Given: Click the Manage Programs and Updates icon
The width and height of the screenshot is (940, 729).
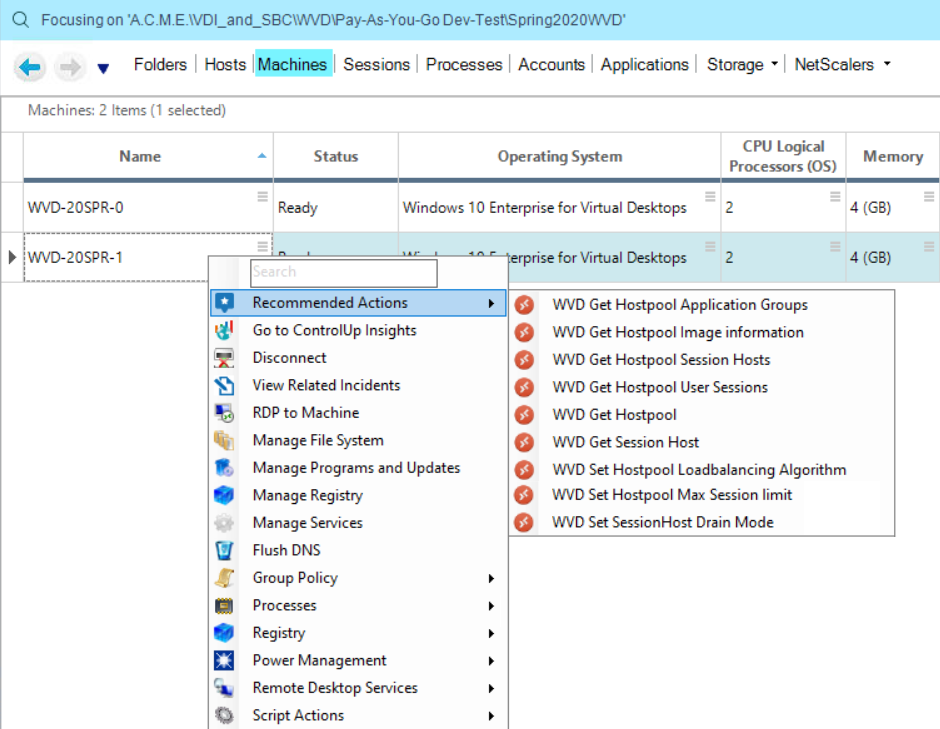Looking at the screenshot, I should [x=224, y=468].
